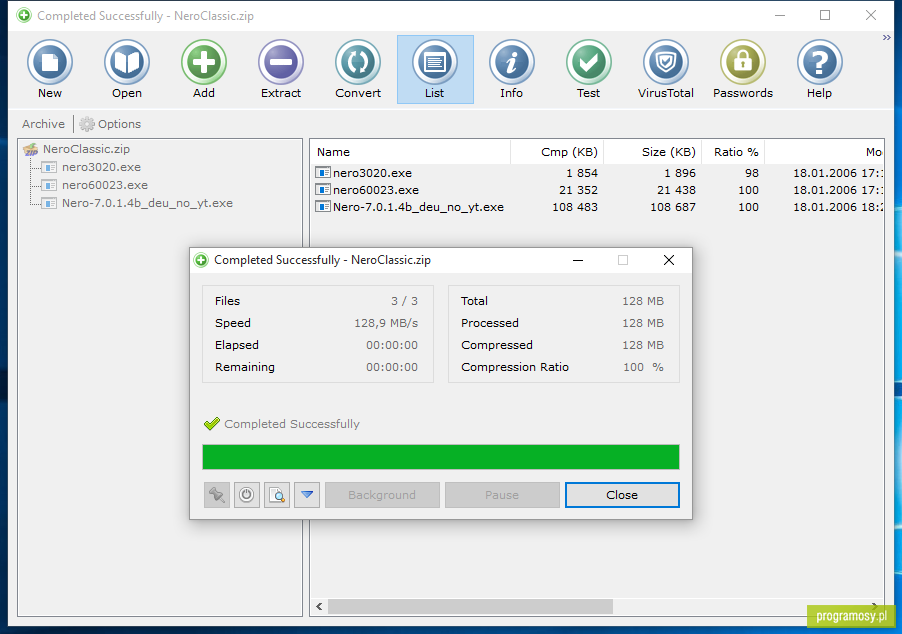Expand the toolbar overflow chevron
This screenshot has width=902, height=634.
[x=886, y=38]
